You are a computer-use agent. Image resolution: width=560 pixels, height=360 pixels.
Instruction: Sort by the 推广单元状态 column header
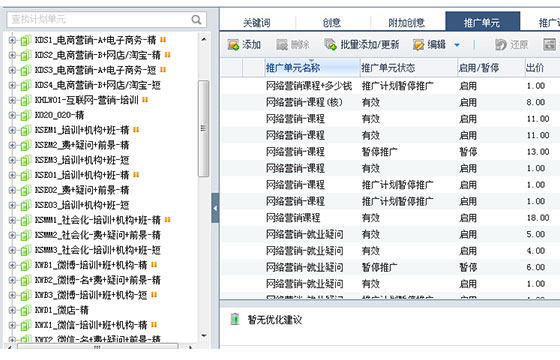coord(409,68)
